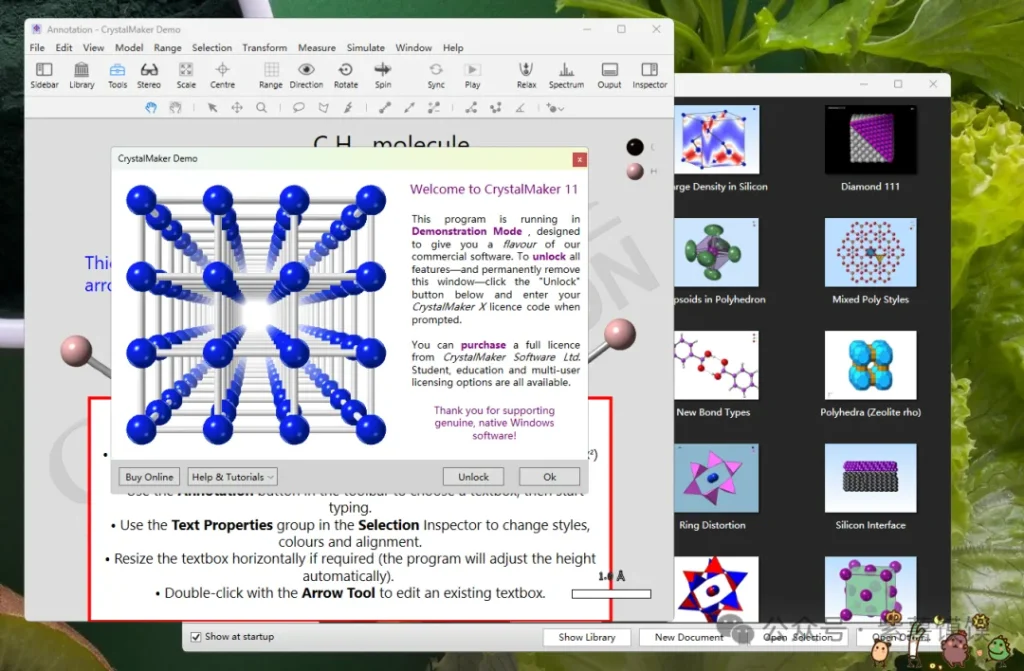
Task: Close the CrystalMaker Demo dialog
Action: pos(579,159)
